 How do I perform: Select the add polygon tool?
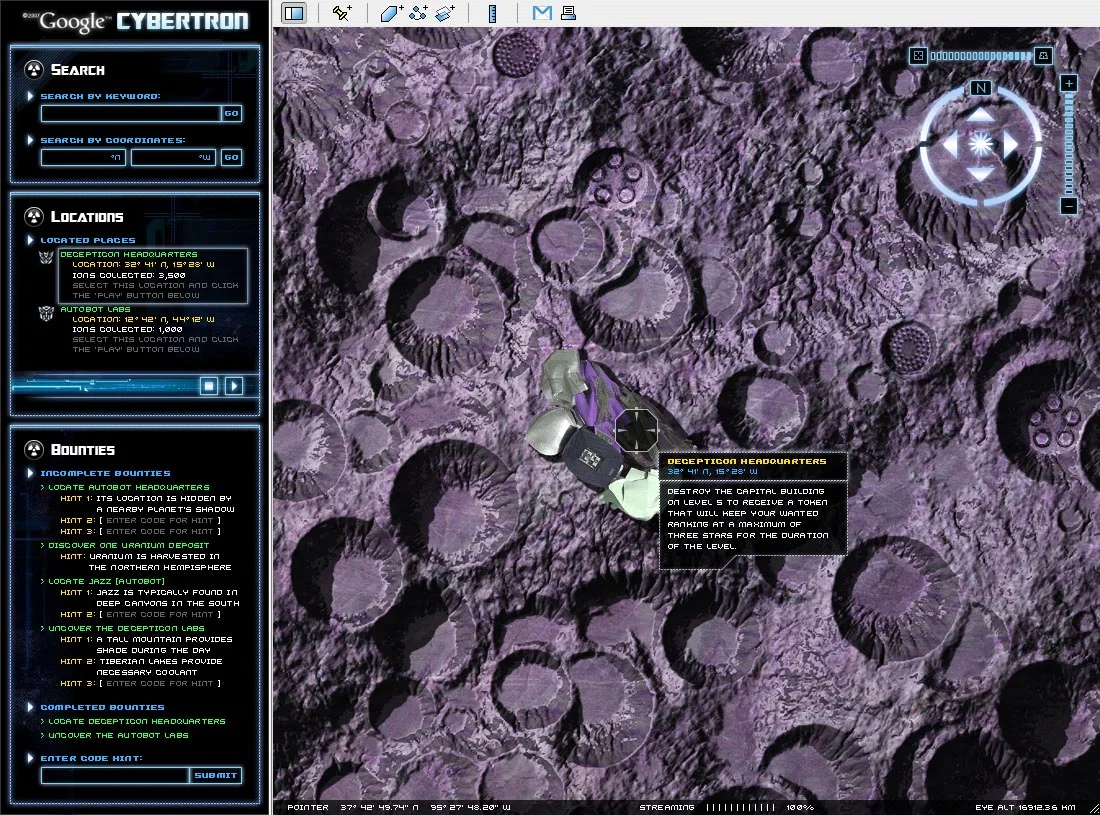tap(391, 13)
